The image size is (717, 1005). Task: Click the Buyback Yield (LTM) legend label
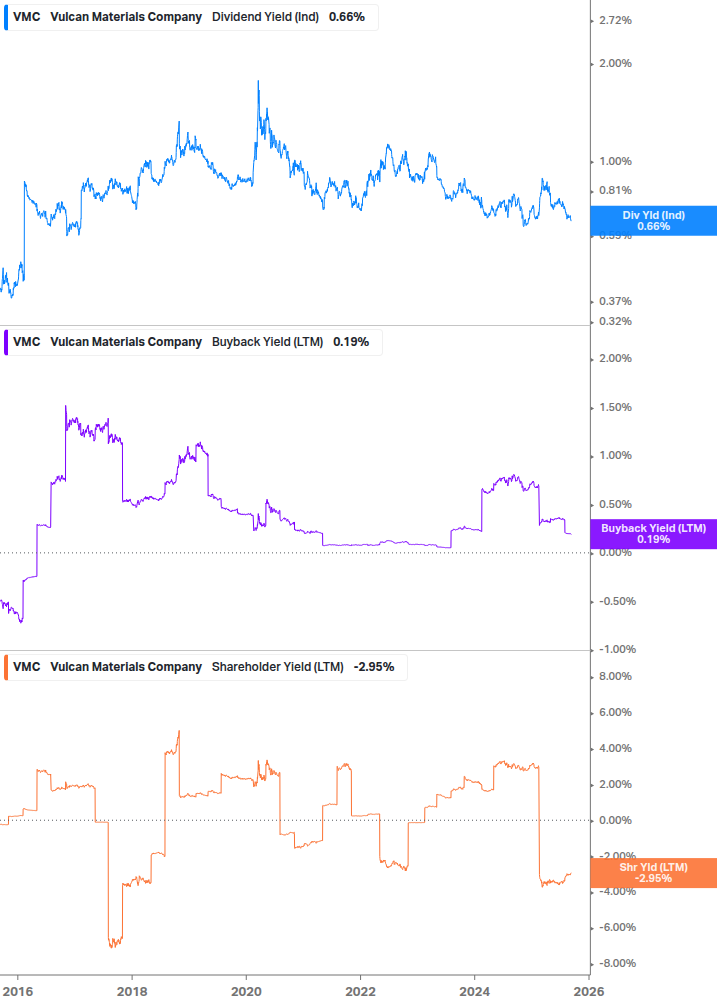click(267, 342)
